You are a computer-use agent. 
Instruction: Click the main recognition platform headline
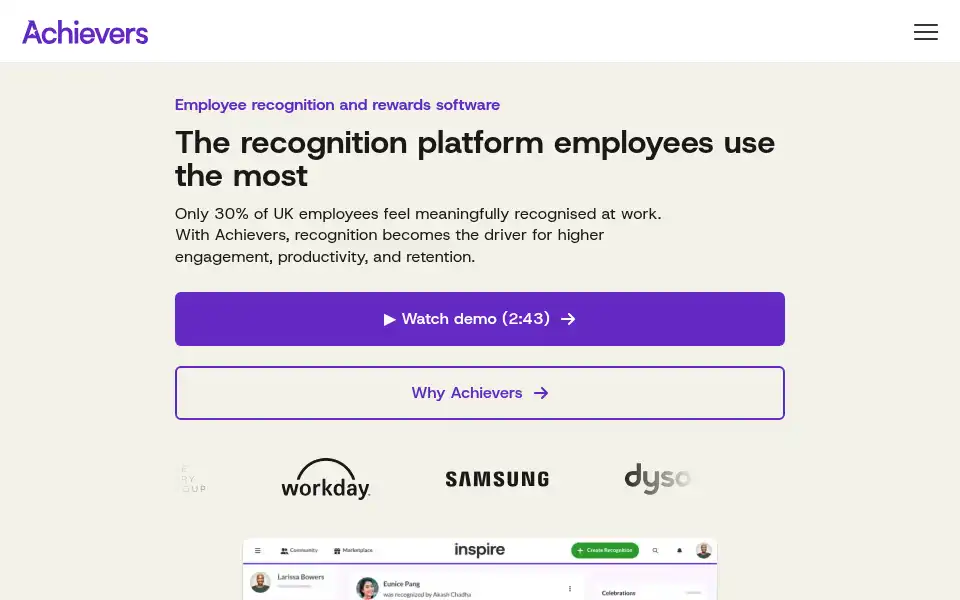tap(475, 159)
